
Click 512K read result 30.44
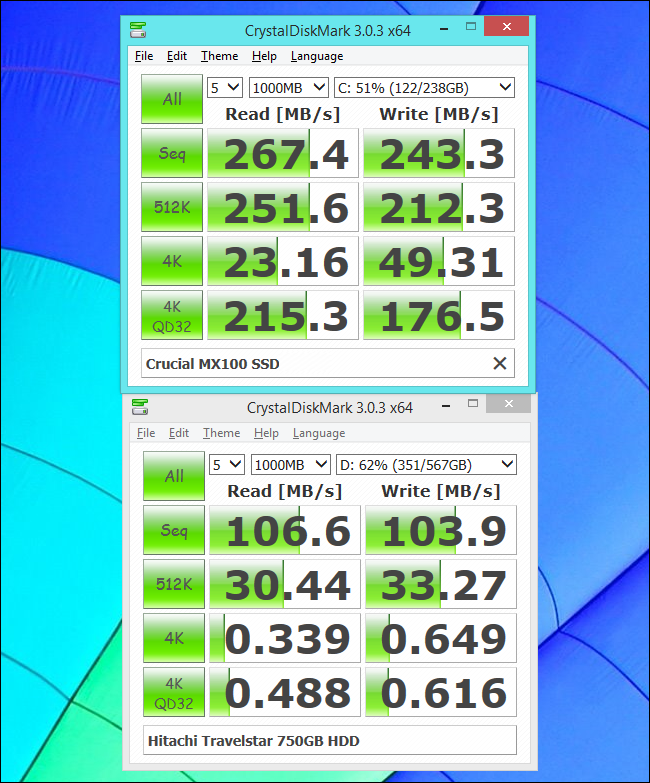click(x=285, y=584)
